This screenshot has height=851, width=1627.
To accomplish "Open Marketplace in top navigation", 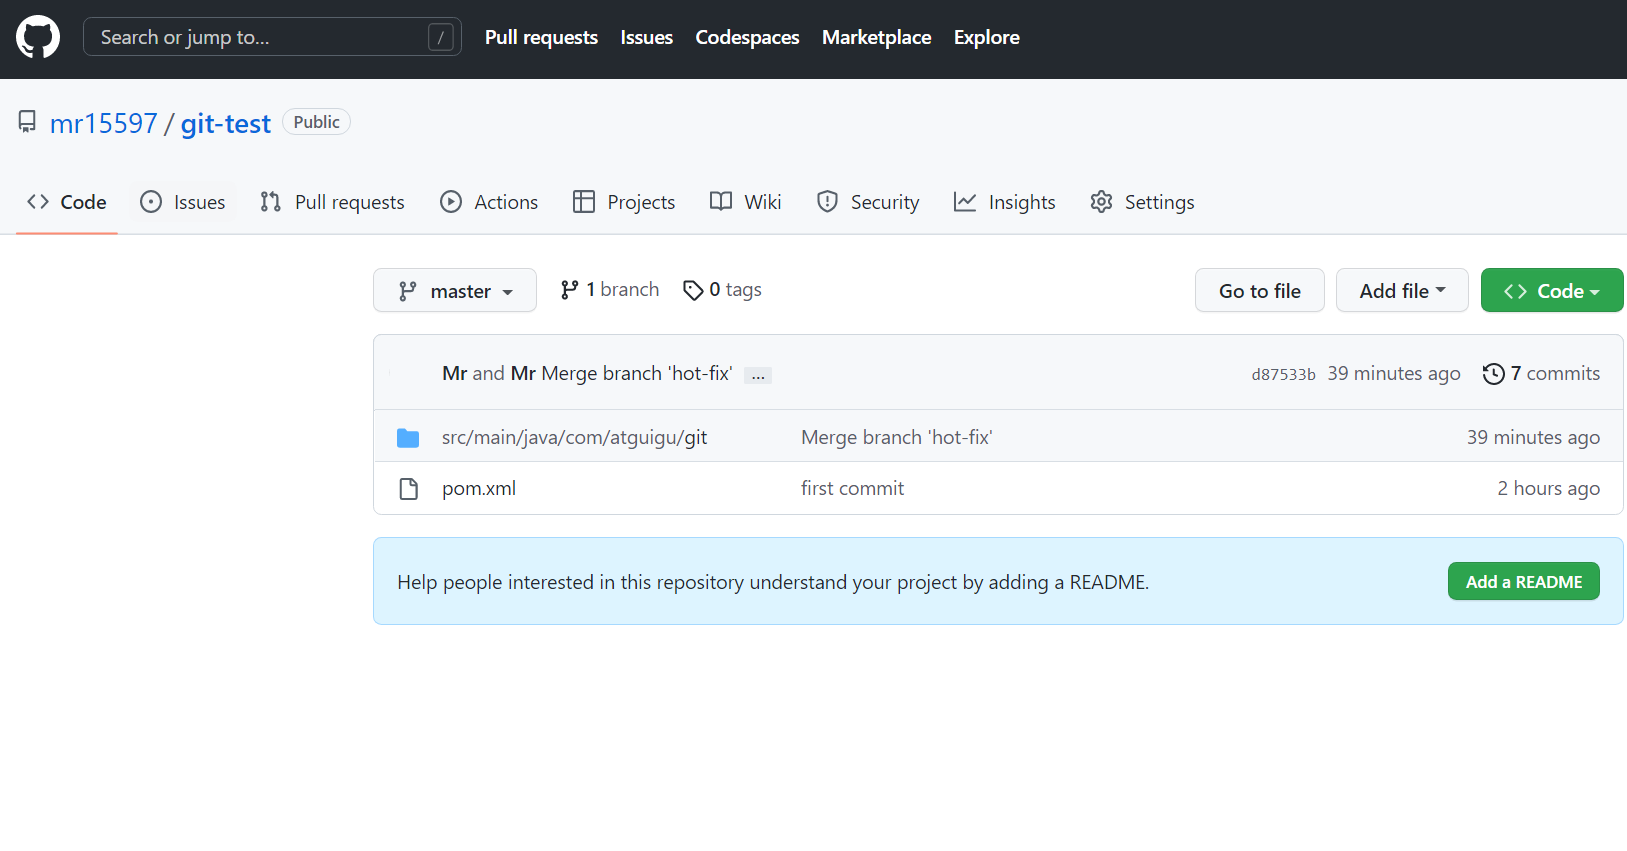I will pos(876,37).
